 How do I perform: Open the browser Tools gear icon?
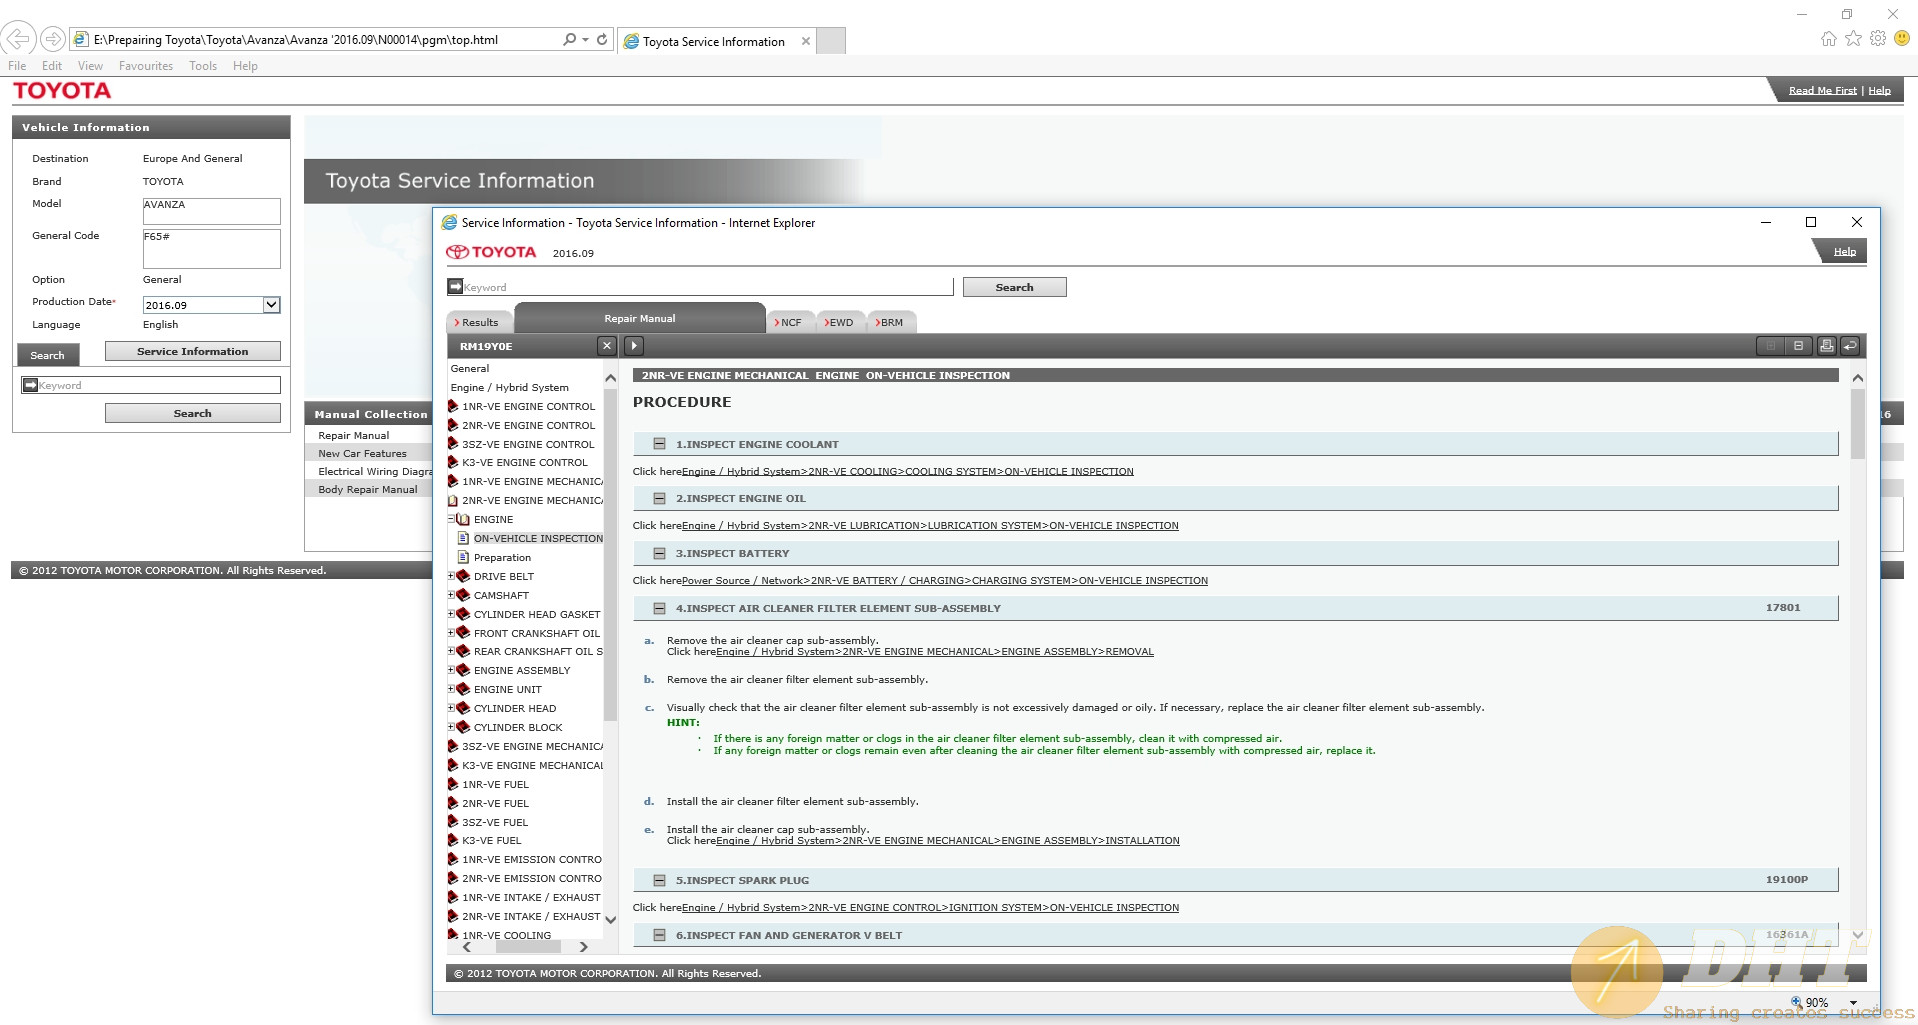tap(1878, 38)
